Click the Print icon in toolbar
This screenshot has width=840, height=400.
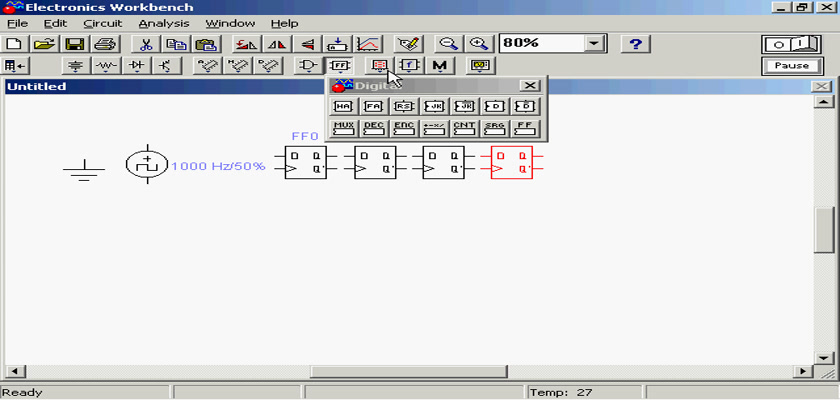coord(105,44)
